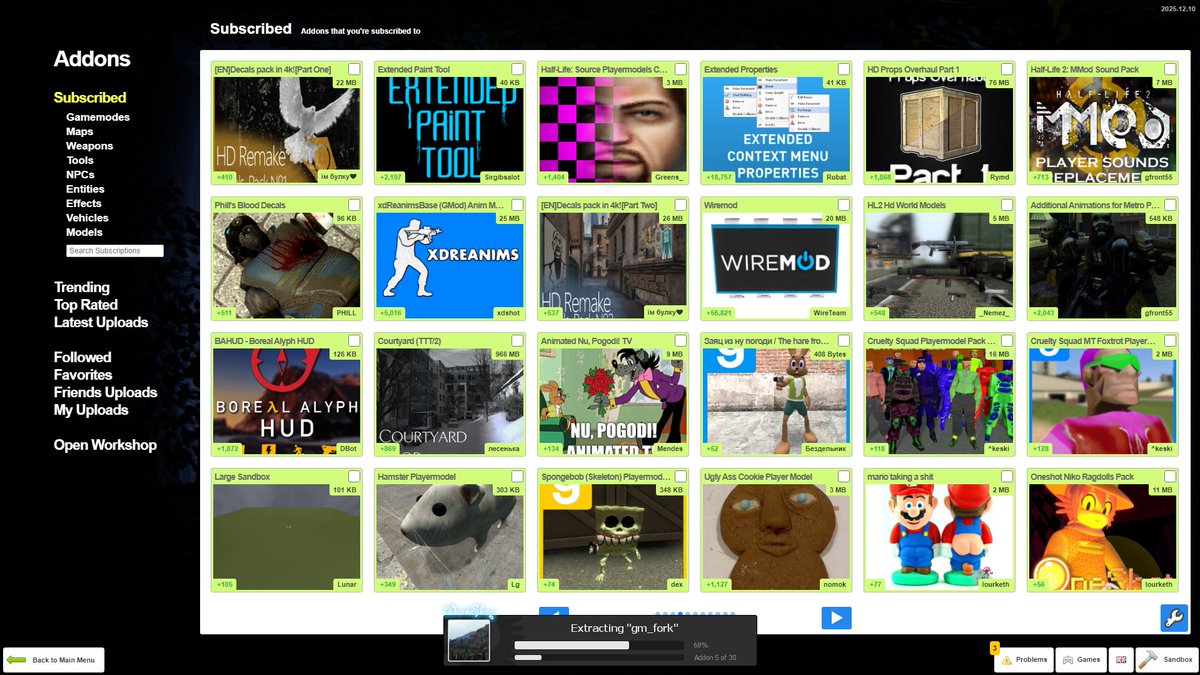The image size is (1200, 675).
Task: Tick checkbox for Wiremod addon
Action: pos(843,205)
